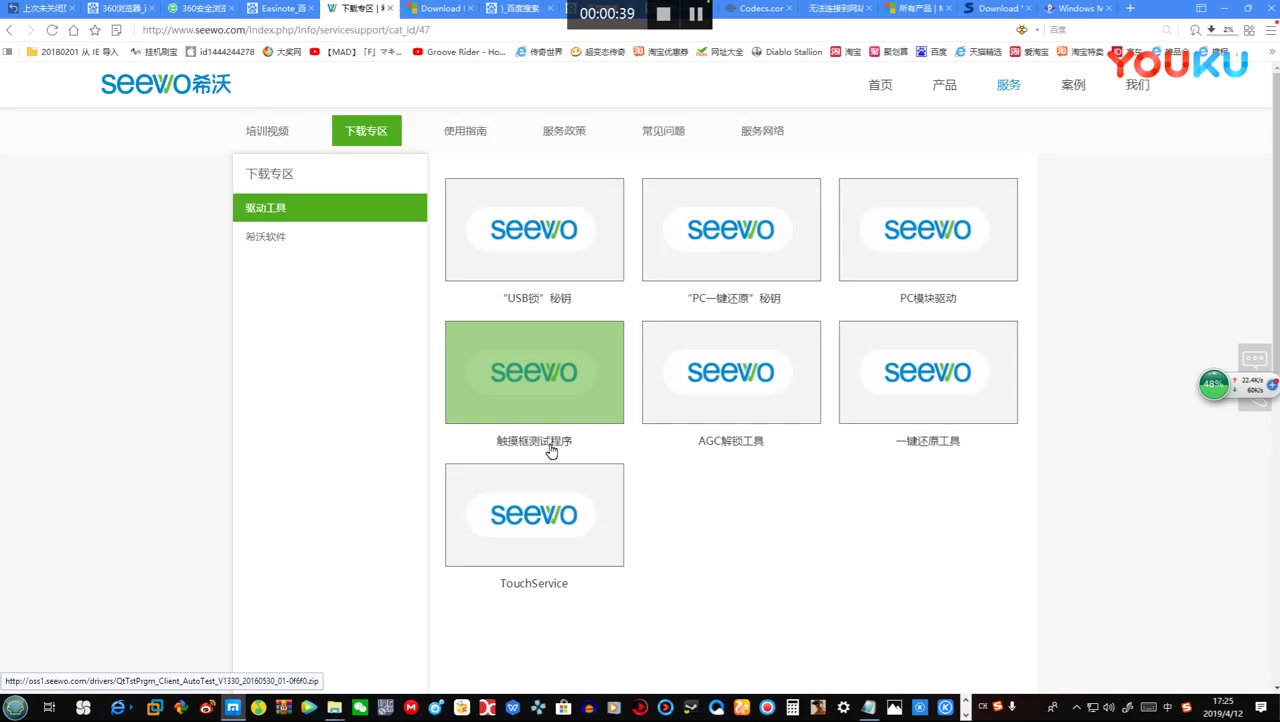Switch to the 常见问题 sub-tab

pyautogui.click(x=663, y=131)
